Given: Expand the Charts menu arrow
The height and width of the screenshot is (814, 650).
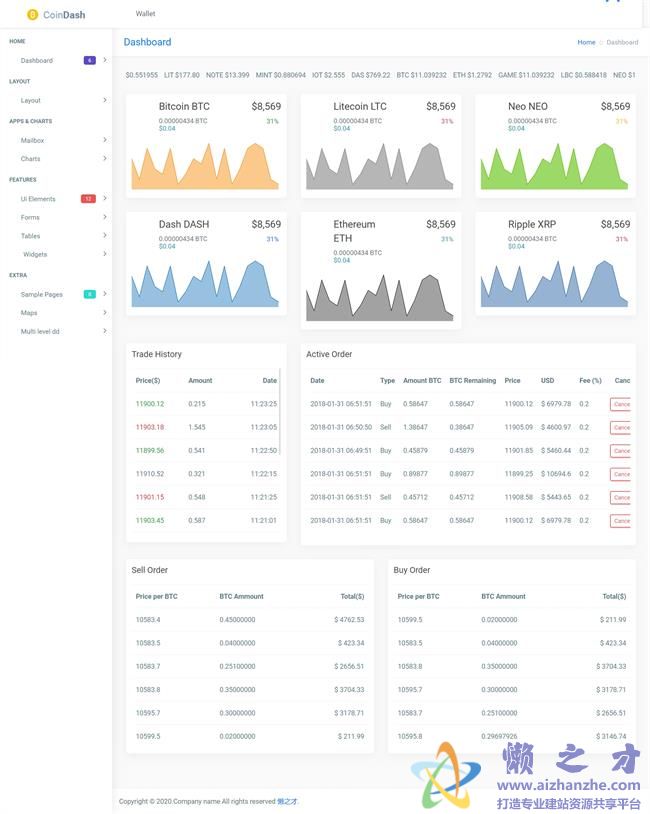Looking at the screenshot, I should tap(104, 158).
